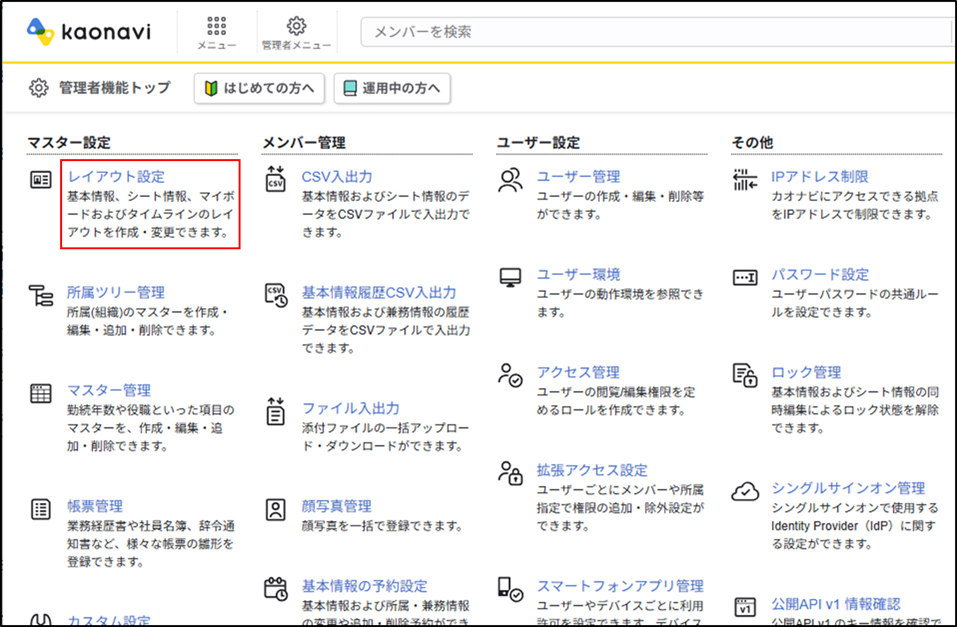
Task: Open the 所属ツリー管理 link
Action: pyautogui.click(x=116, y=292)
